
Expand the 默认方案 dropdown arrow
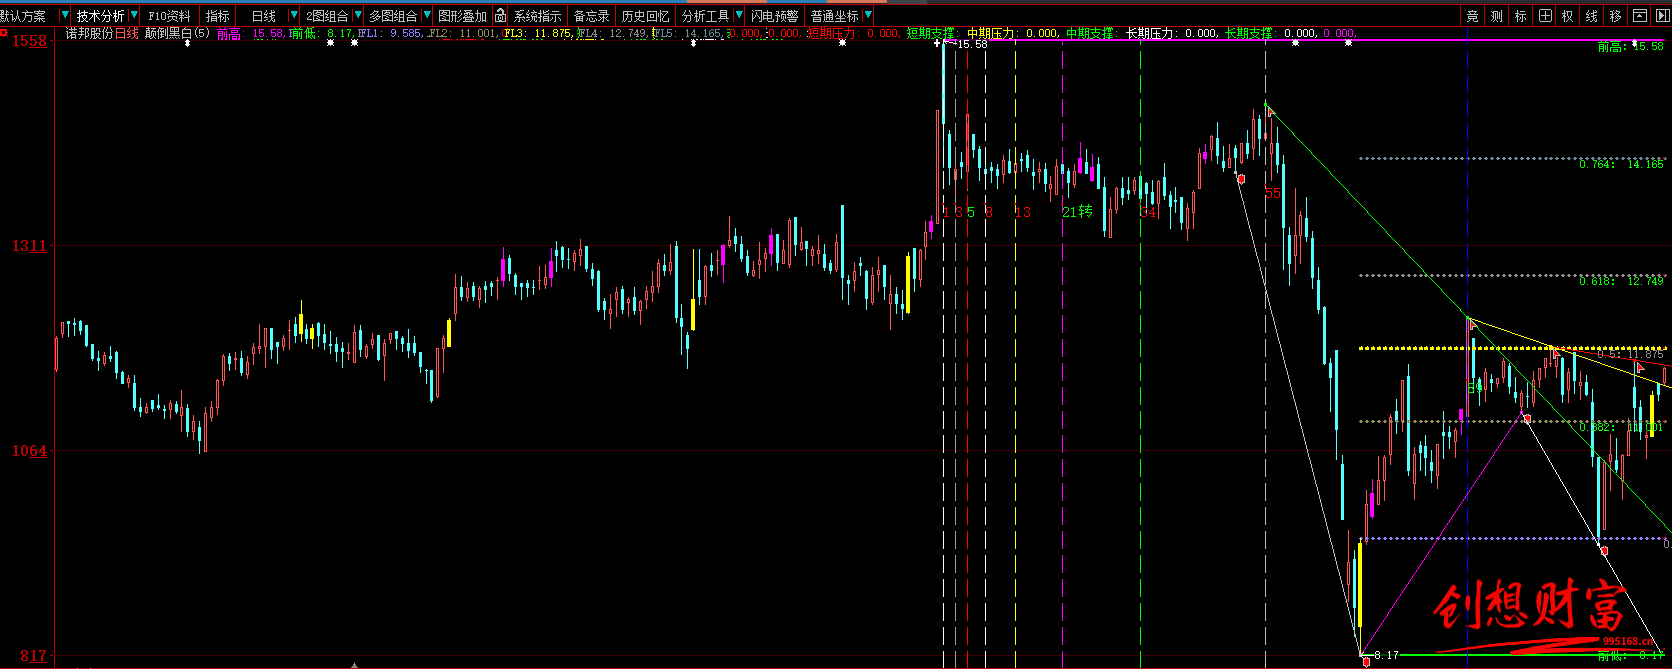click(64, 16)
